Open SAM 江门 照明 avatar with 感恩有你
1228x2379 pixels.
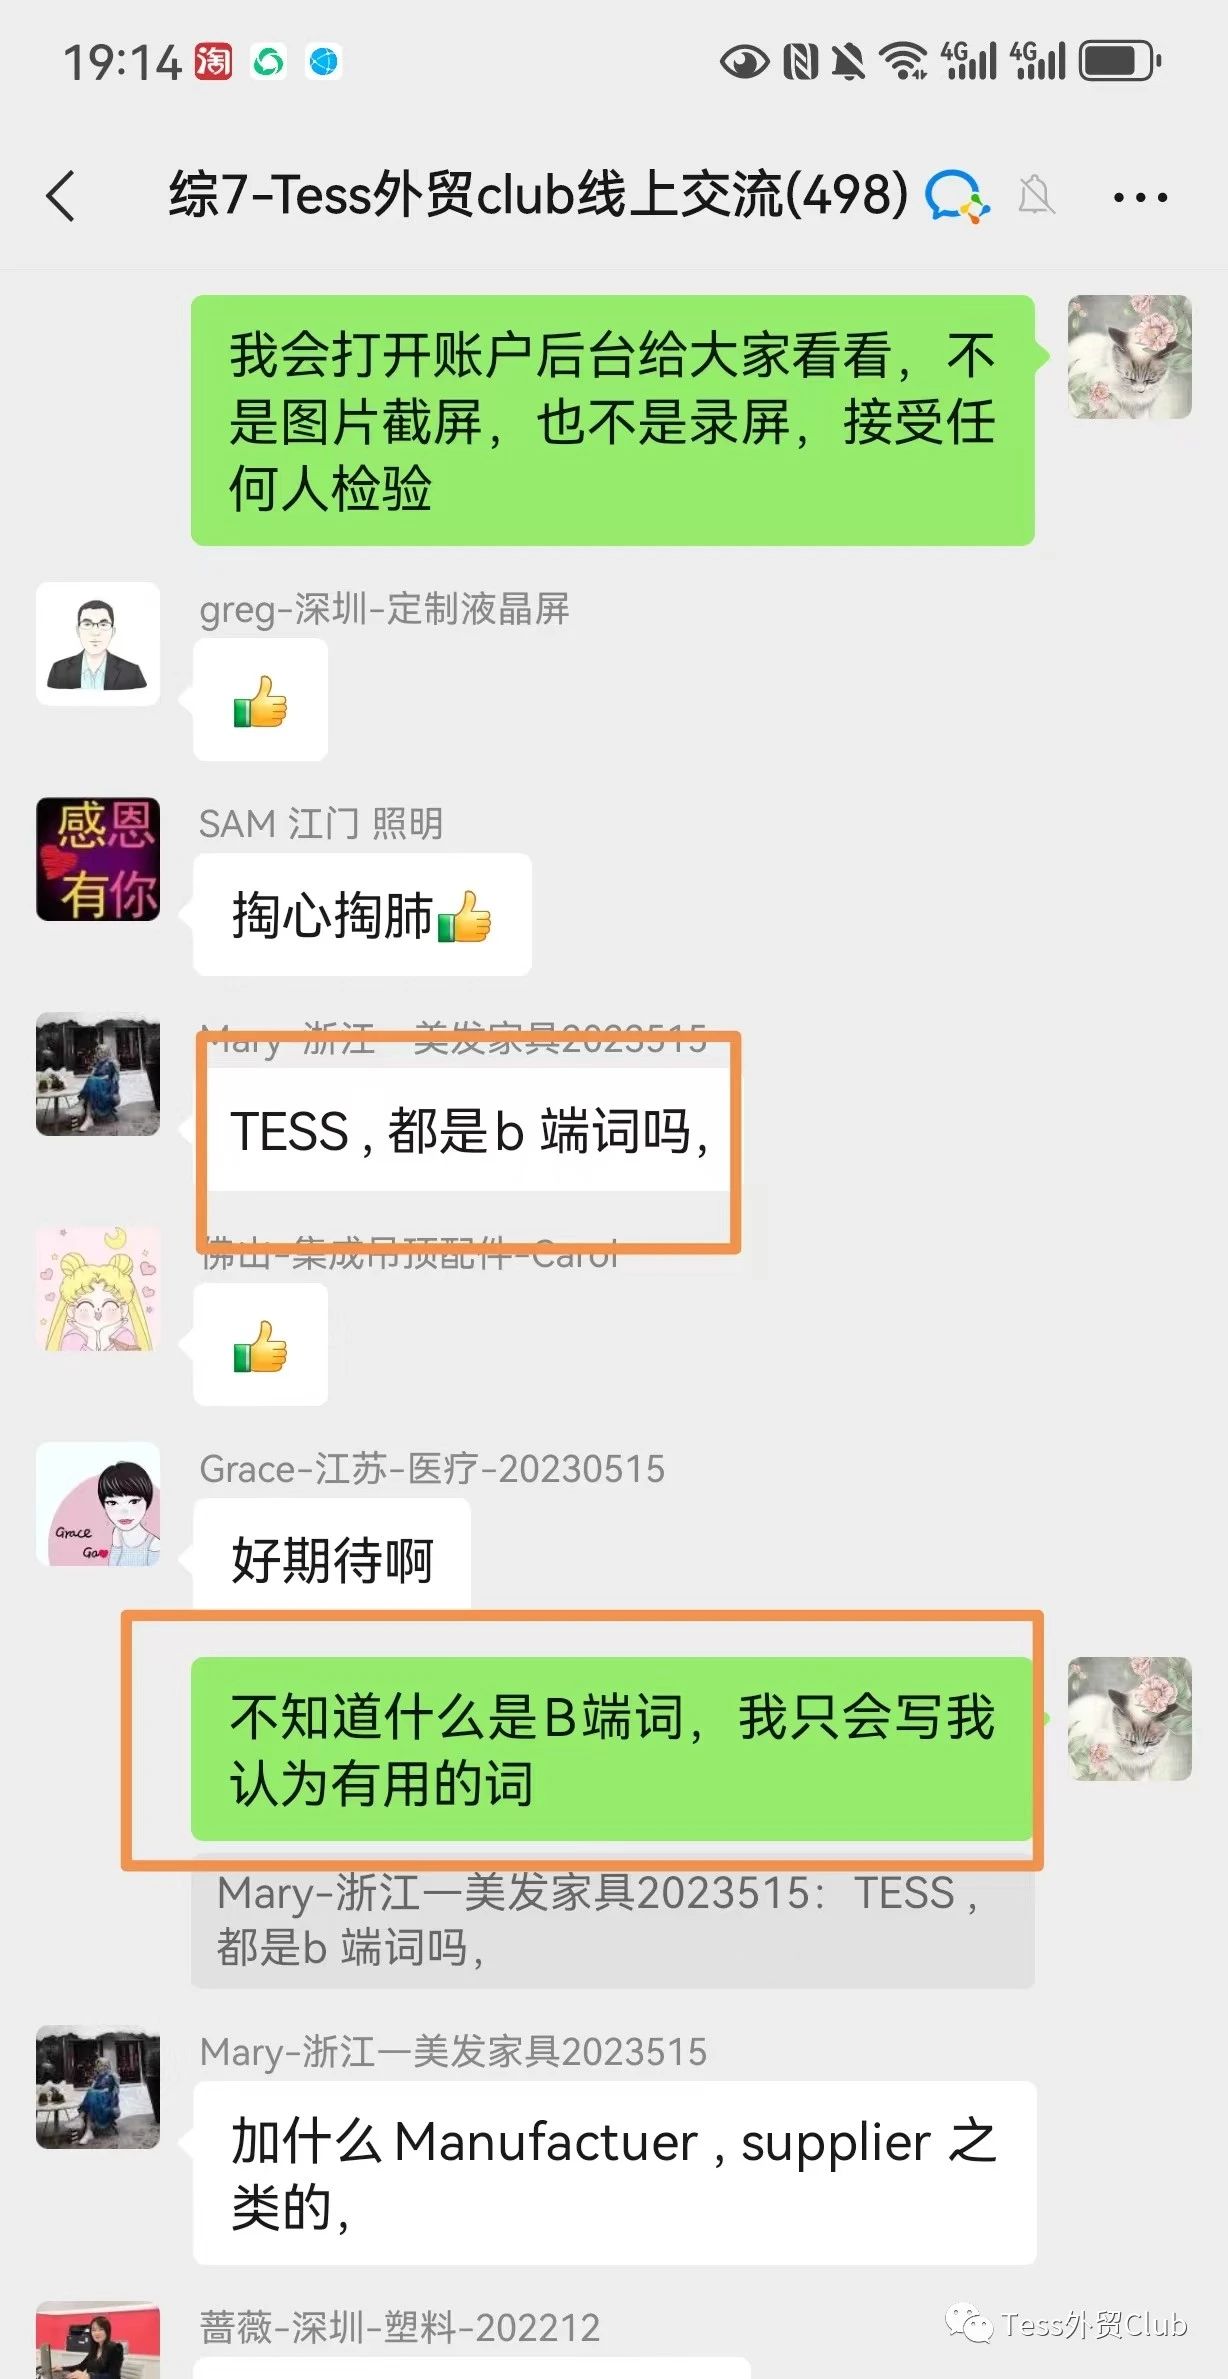point(98,859)
